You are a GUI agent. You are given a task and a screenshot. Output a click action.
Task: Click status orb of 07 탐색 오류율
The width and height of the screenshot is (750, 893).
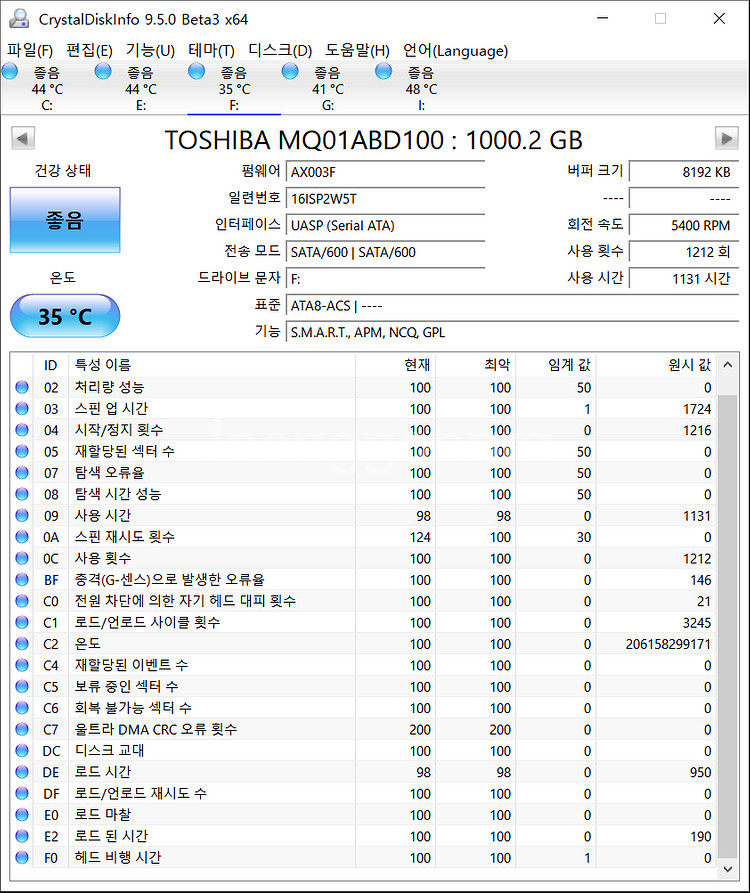coord(22,473)
